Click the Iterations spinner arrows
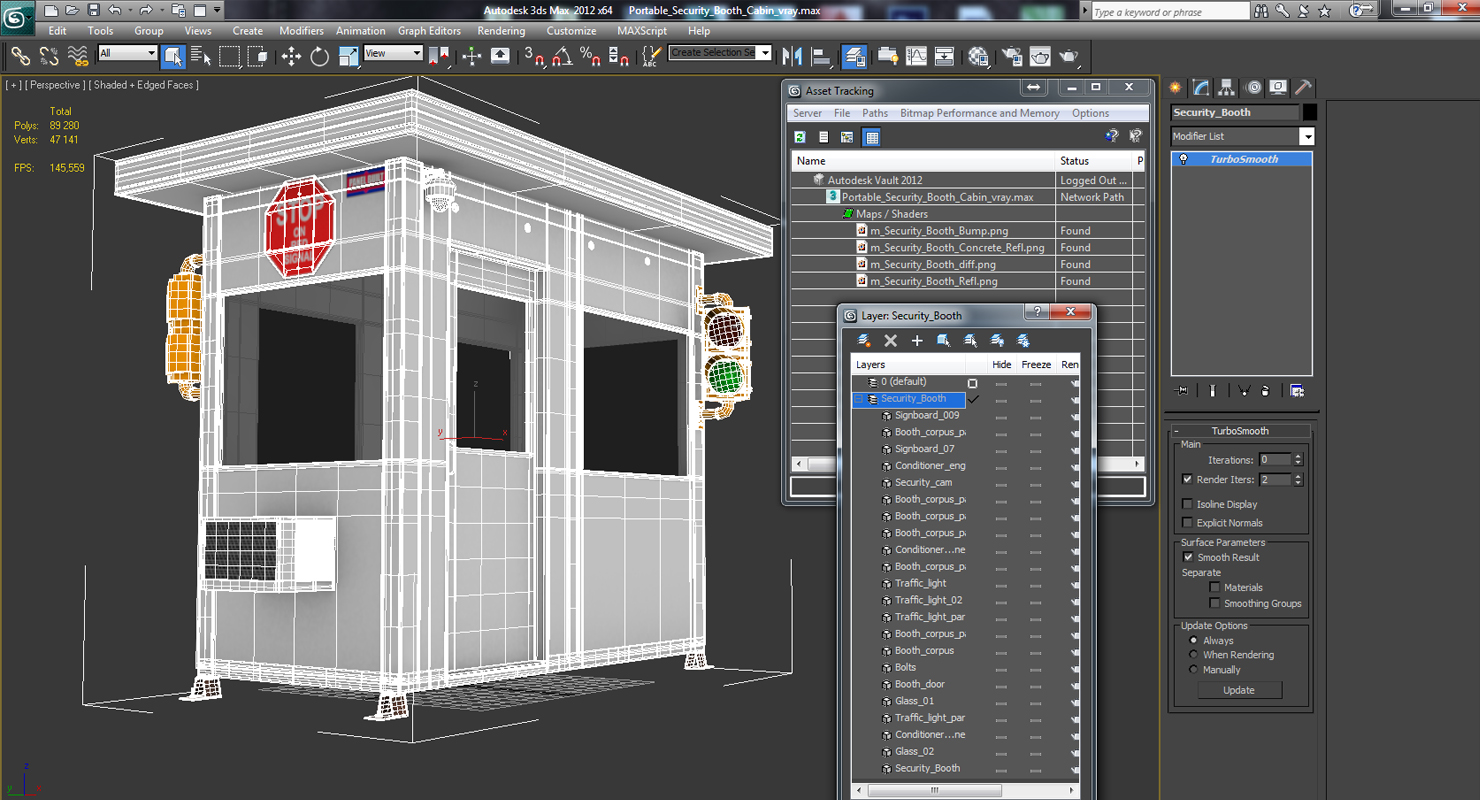Viewport: 1480px width, 800px height. pyautogui.click(x=1298, y=460)
